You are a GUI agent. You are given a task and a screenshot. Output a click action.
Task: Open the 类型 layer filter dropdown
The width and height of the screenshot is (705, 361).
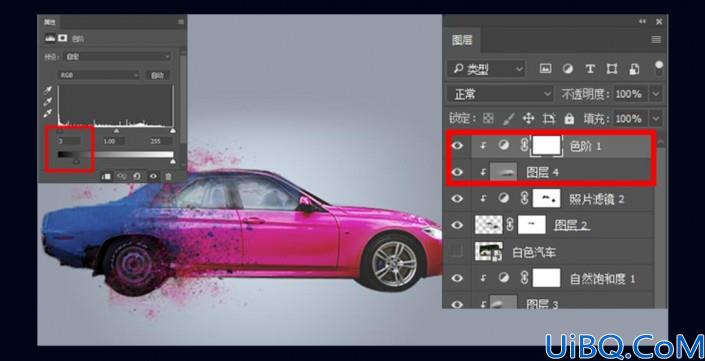tap(486, 69)
